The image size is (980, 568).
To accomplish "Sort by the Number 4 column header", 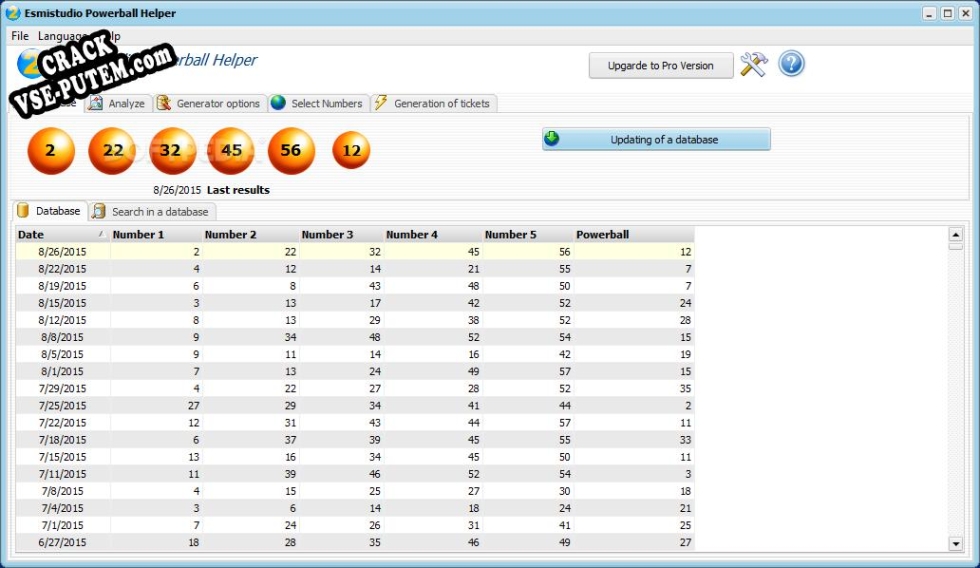I will click(x=432, y=234).
